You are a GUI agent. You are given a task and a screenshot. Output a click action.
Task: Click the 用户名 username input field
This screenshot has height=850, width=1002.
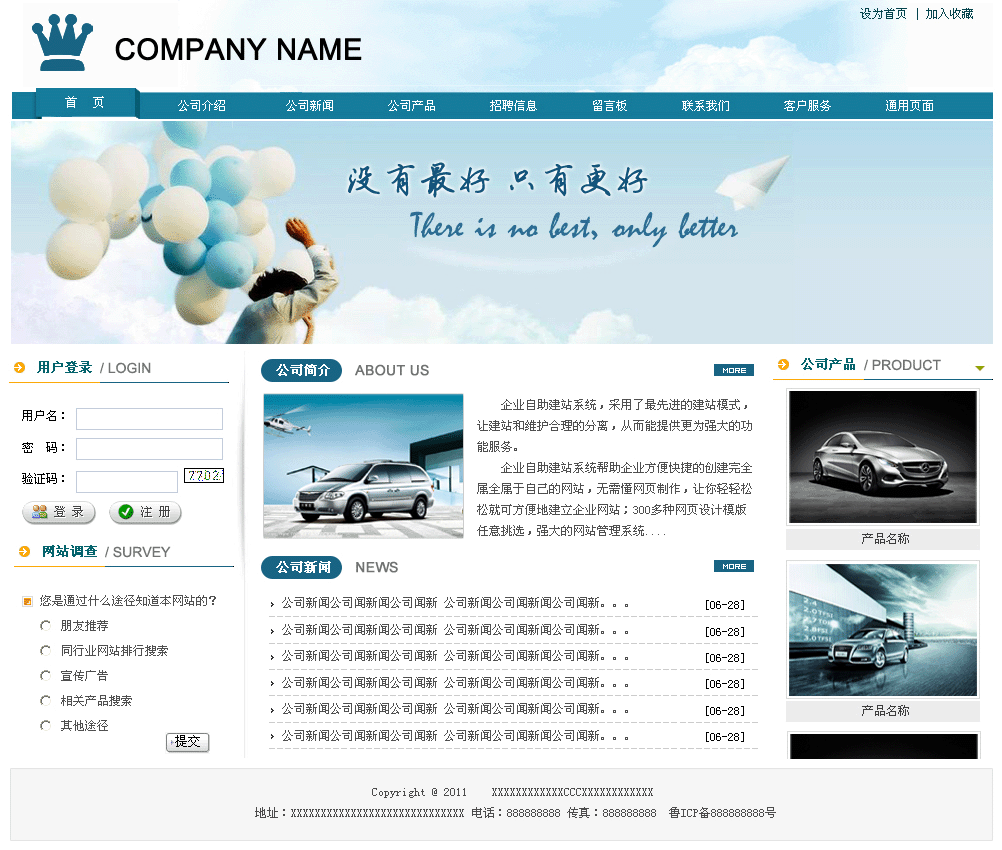pos(149,419)
